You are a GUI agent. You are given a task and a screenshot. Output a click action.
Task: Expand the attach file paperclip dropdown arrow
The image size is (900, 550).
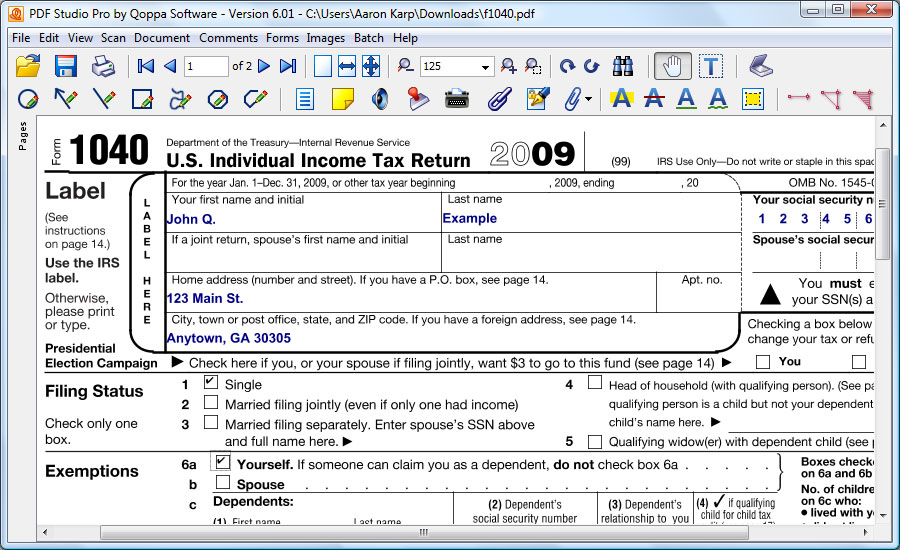(x=588, y=99)
